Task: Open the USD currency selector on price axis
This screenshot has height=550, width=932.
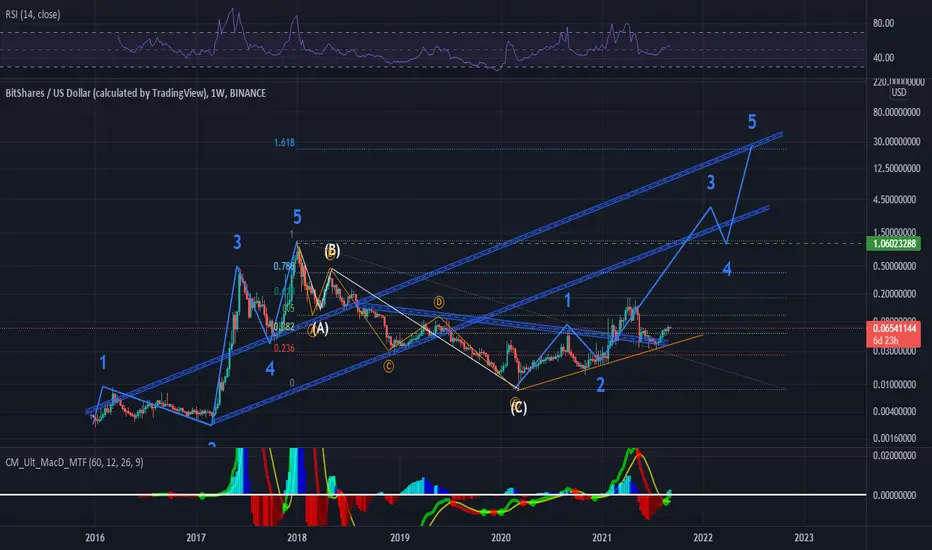Action: coord(899,92)
